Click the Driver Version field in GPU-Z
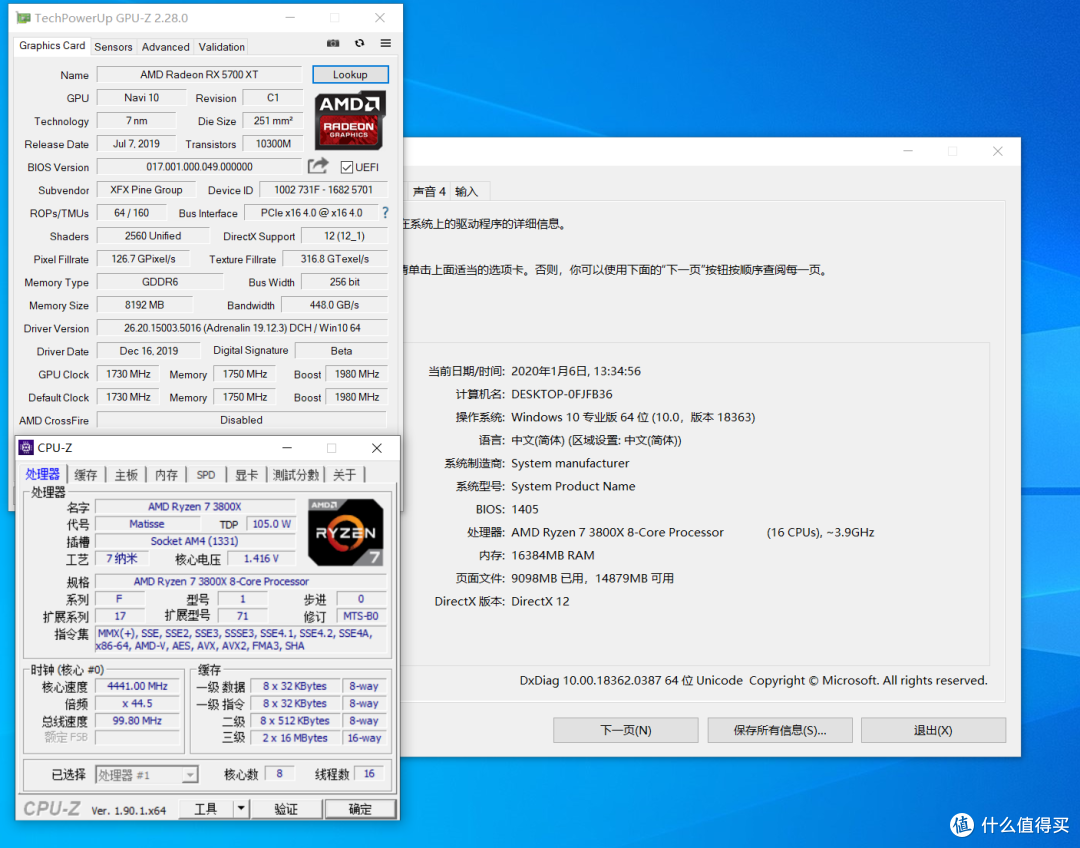Viewport: 1080px width, 848px height. point(242,328)
